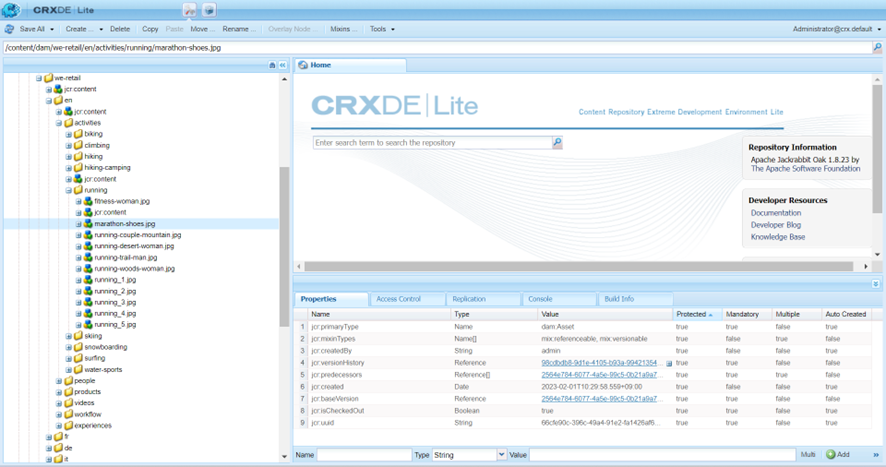Screen dimensions: 886x467
Task: Open the jcr:baseVersion reference link
Action: pyautogui.click(x=600, y=399)
